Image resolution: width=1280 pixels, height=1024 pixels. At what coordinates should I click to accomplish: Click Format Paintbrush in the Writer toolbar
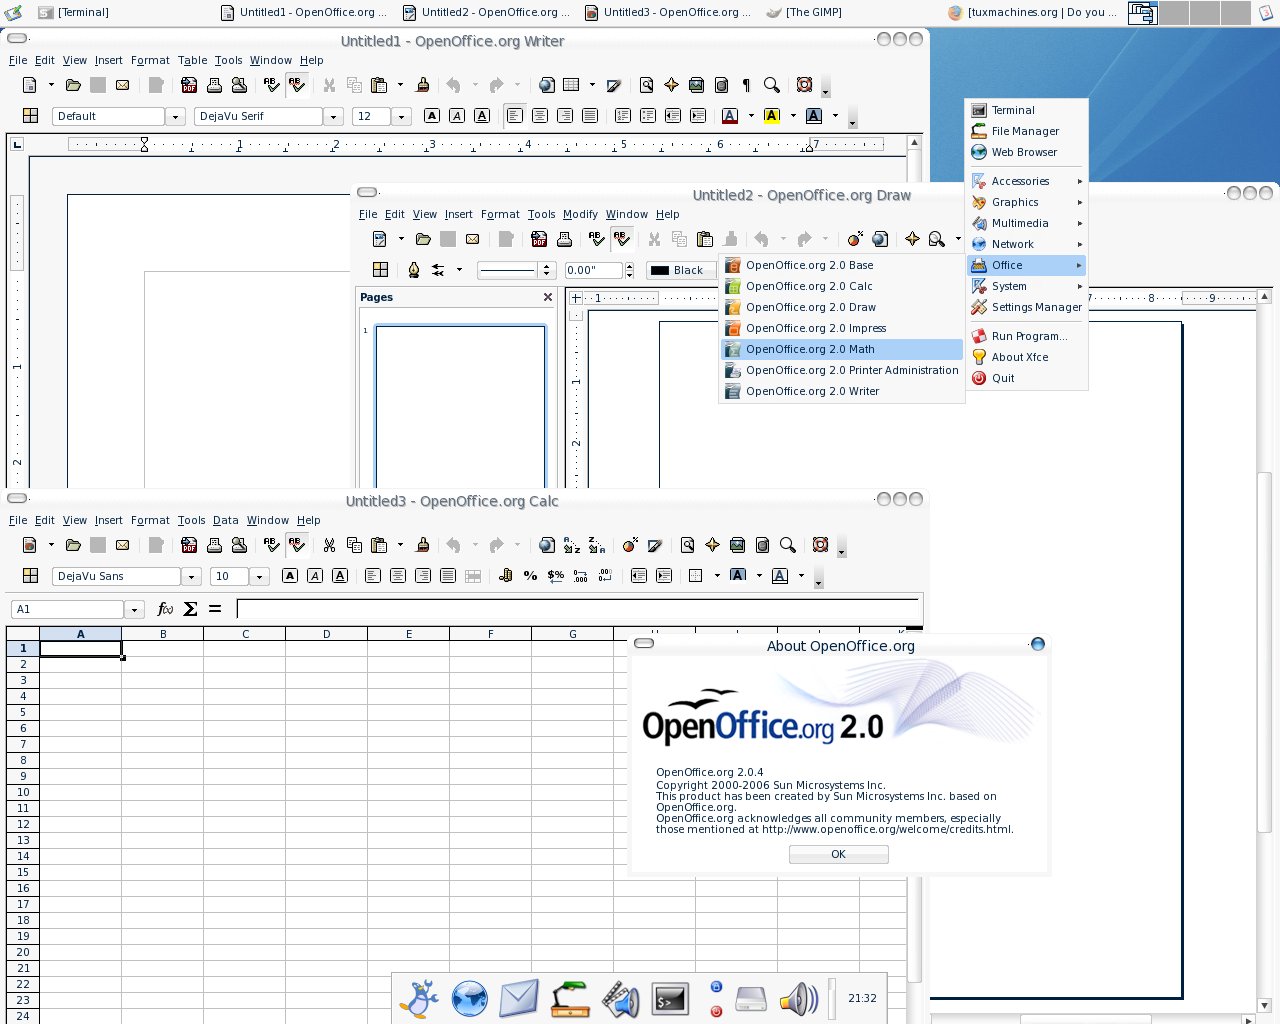423,85
